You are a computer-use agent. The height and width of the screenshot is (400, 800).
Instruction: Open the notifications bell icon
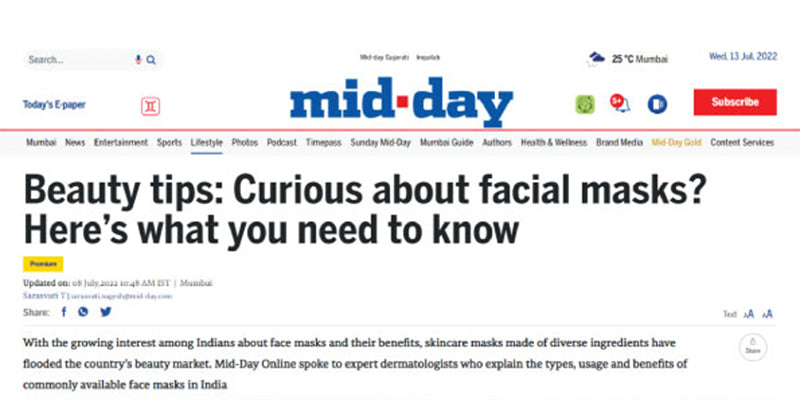tap(618, 103)
